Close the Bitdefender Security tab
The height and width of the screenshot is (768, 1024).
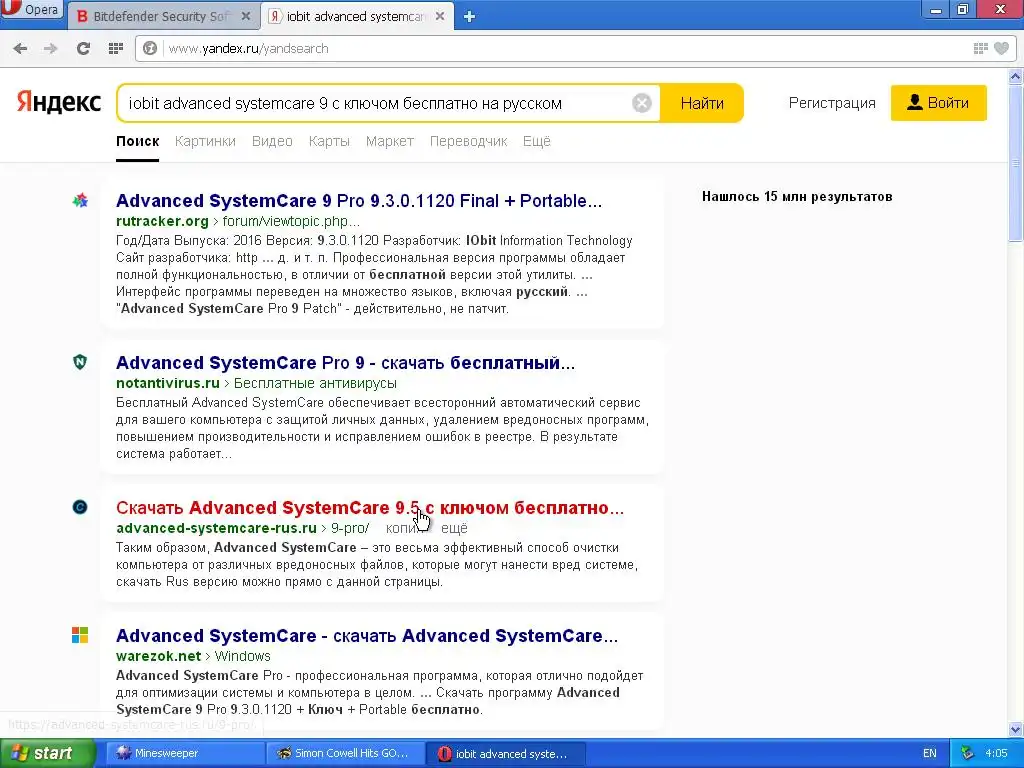click(246, 16)
